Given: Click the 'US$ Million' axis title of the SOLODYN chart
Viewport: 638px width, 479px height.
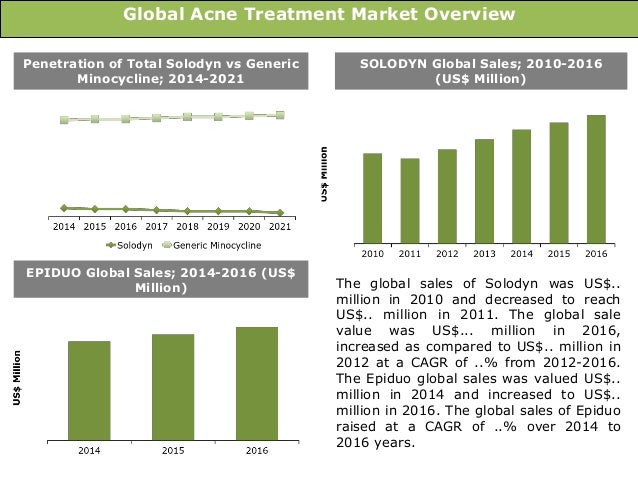Looking at the screenshot, I should point(324,174).
